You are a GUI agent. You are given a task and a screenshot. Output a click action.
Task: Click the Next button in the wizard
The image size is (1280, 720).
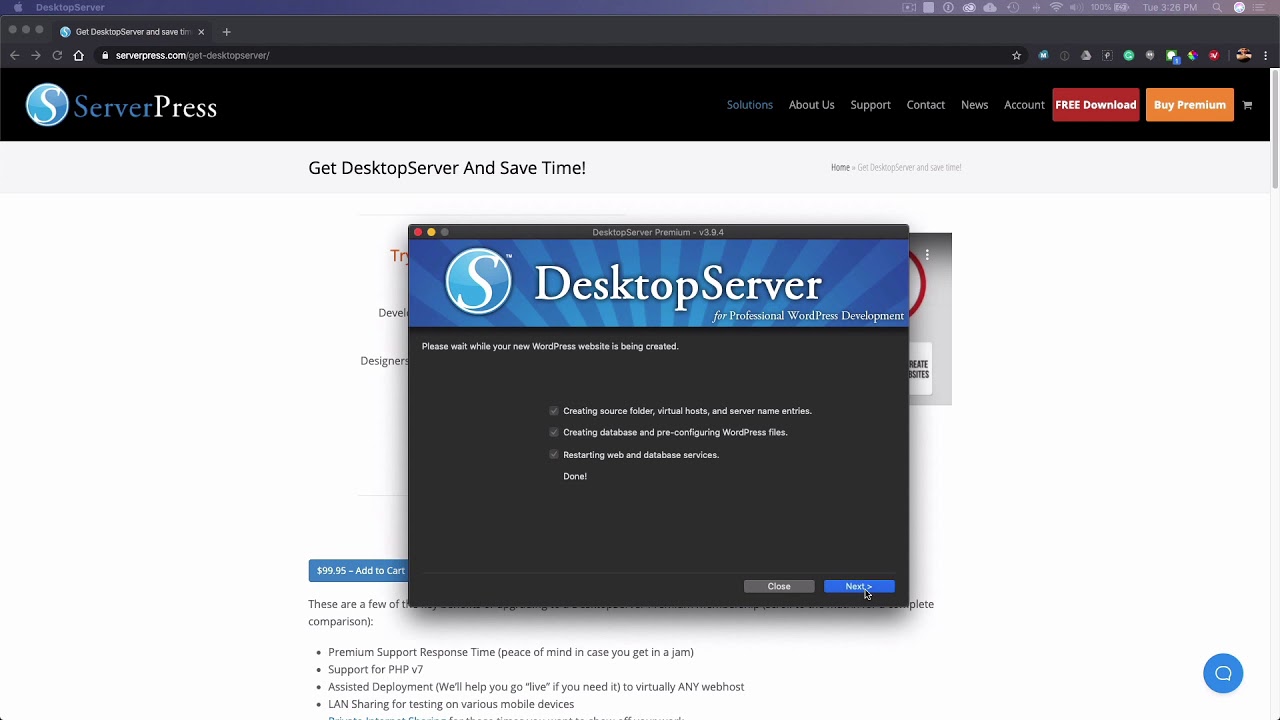857,586
